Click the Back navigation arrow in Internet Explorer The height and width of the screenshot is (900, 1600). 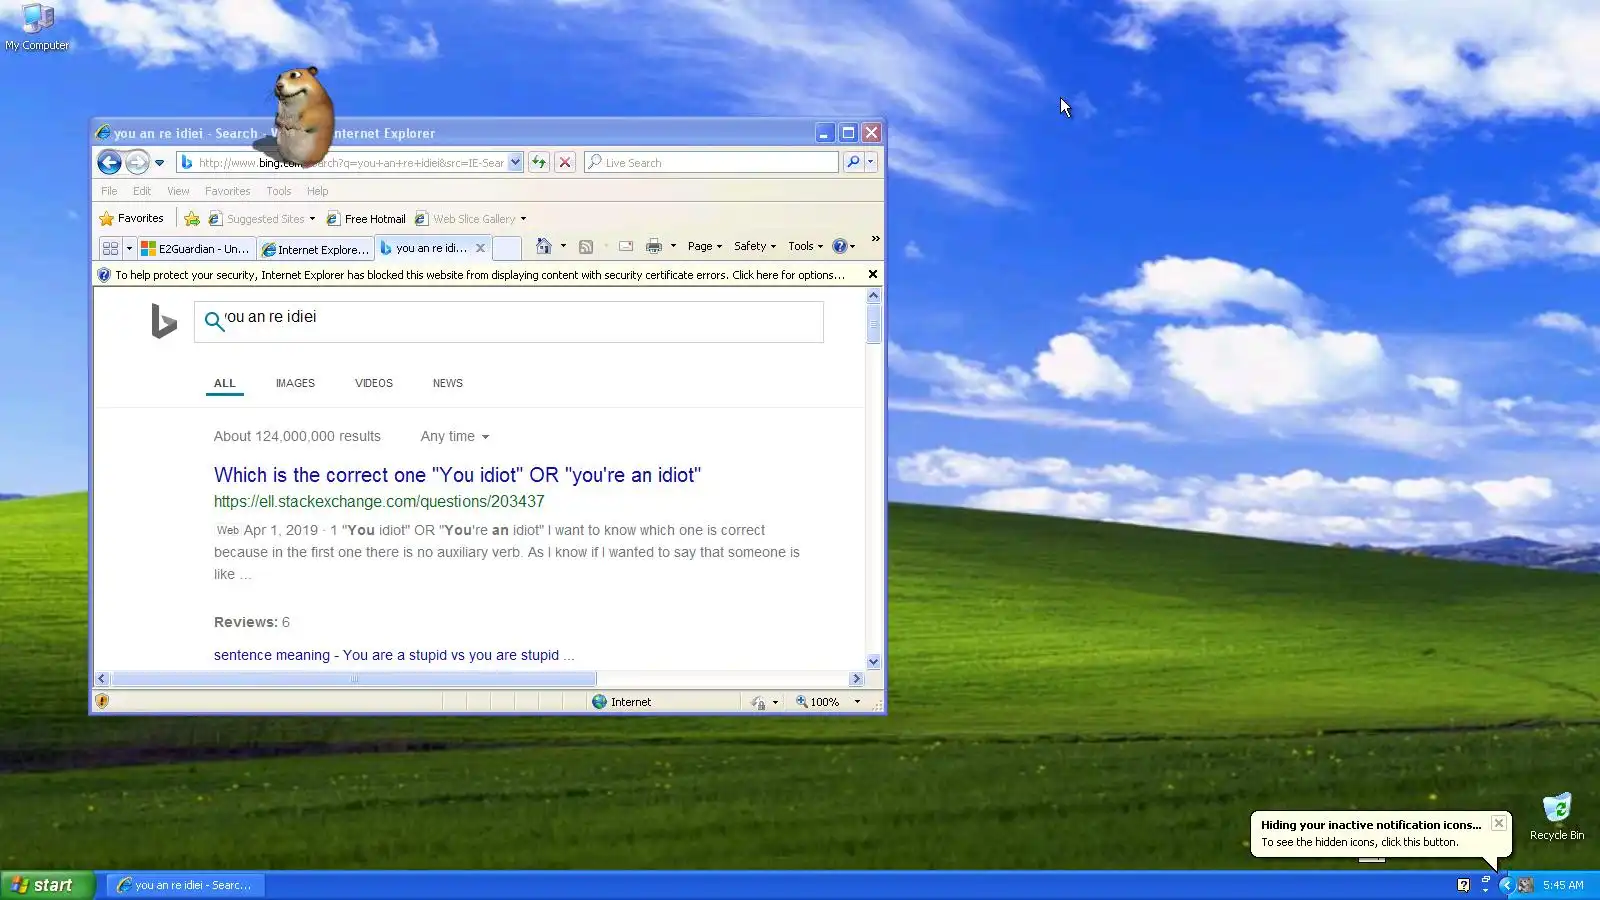click(x=110, y=162)
